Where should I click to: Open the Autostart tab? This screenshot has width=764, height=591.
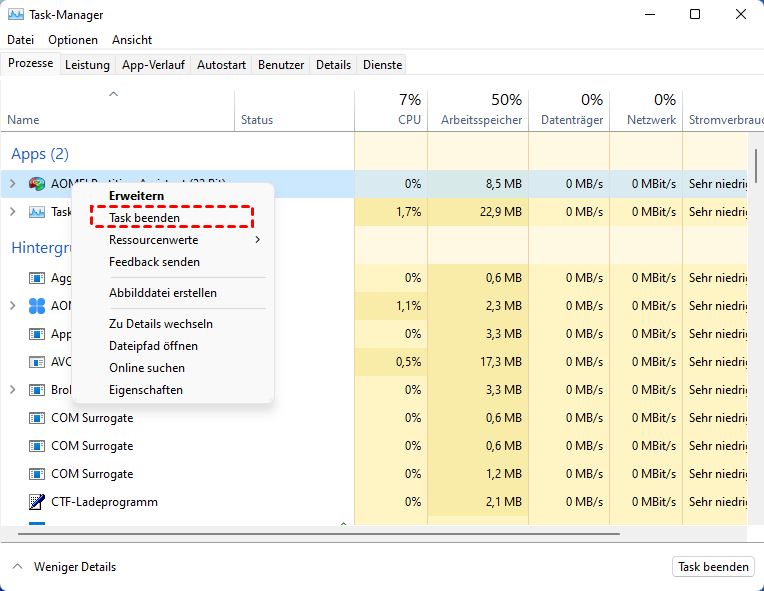[x=221, y=65]
